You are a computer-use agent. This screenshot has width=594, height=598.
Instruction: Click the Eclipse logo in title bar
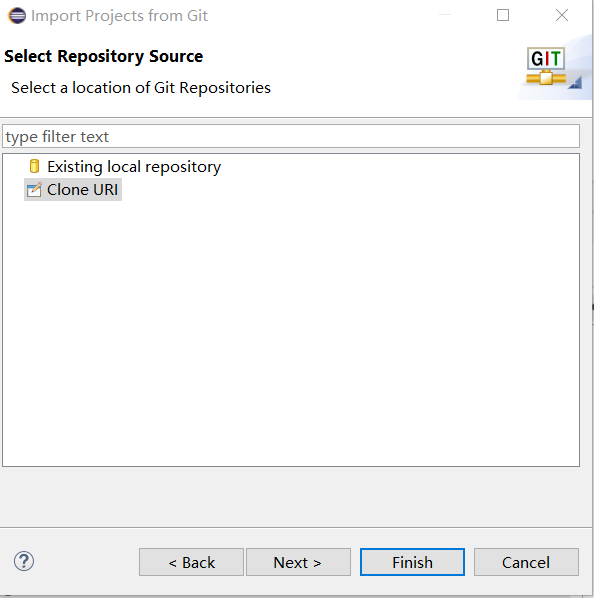tap(17, 16)
